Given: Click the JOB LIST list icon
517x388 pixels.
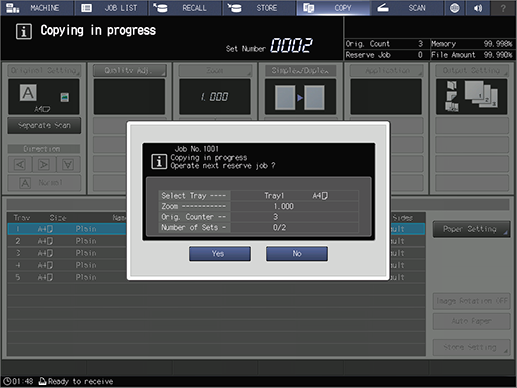Looking at the screenshot, I should (86, 8).
